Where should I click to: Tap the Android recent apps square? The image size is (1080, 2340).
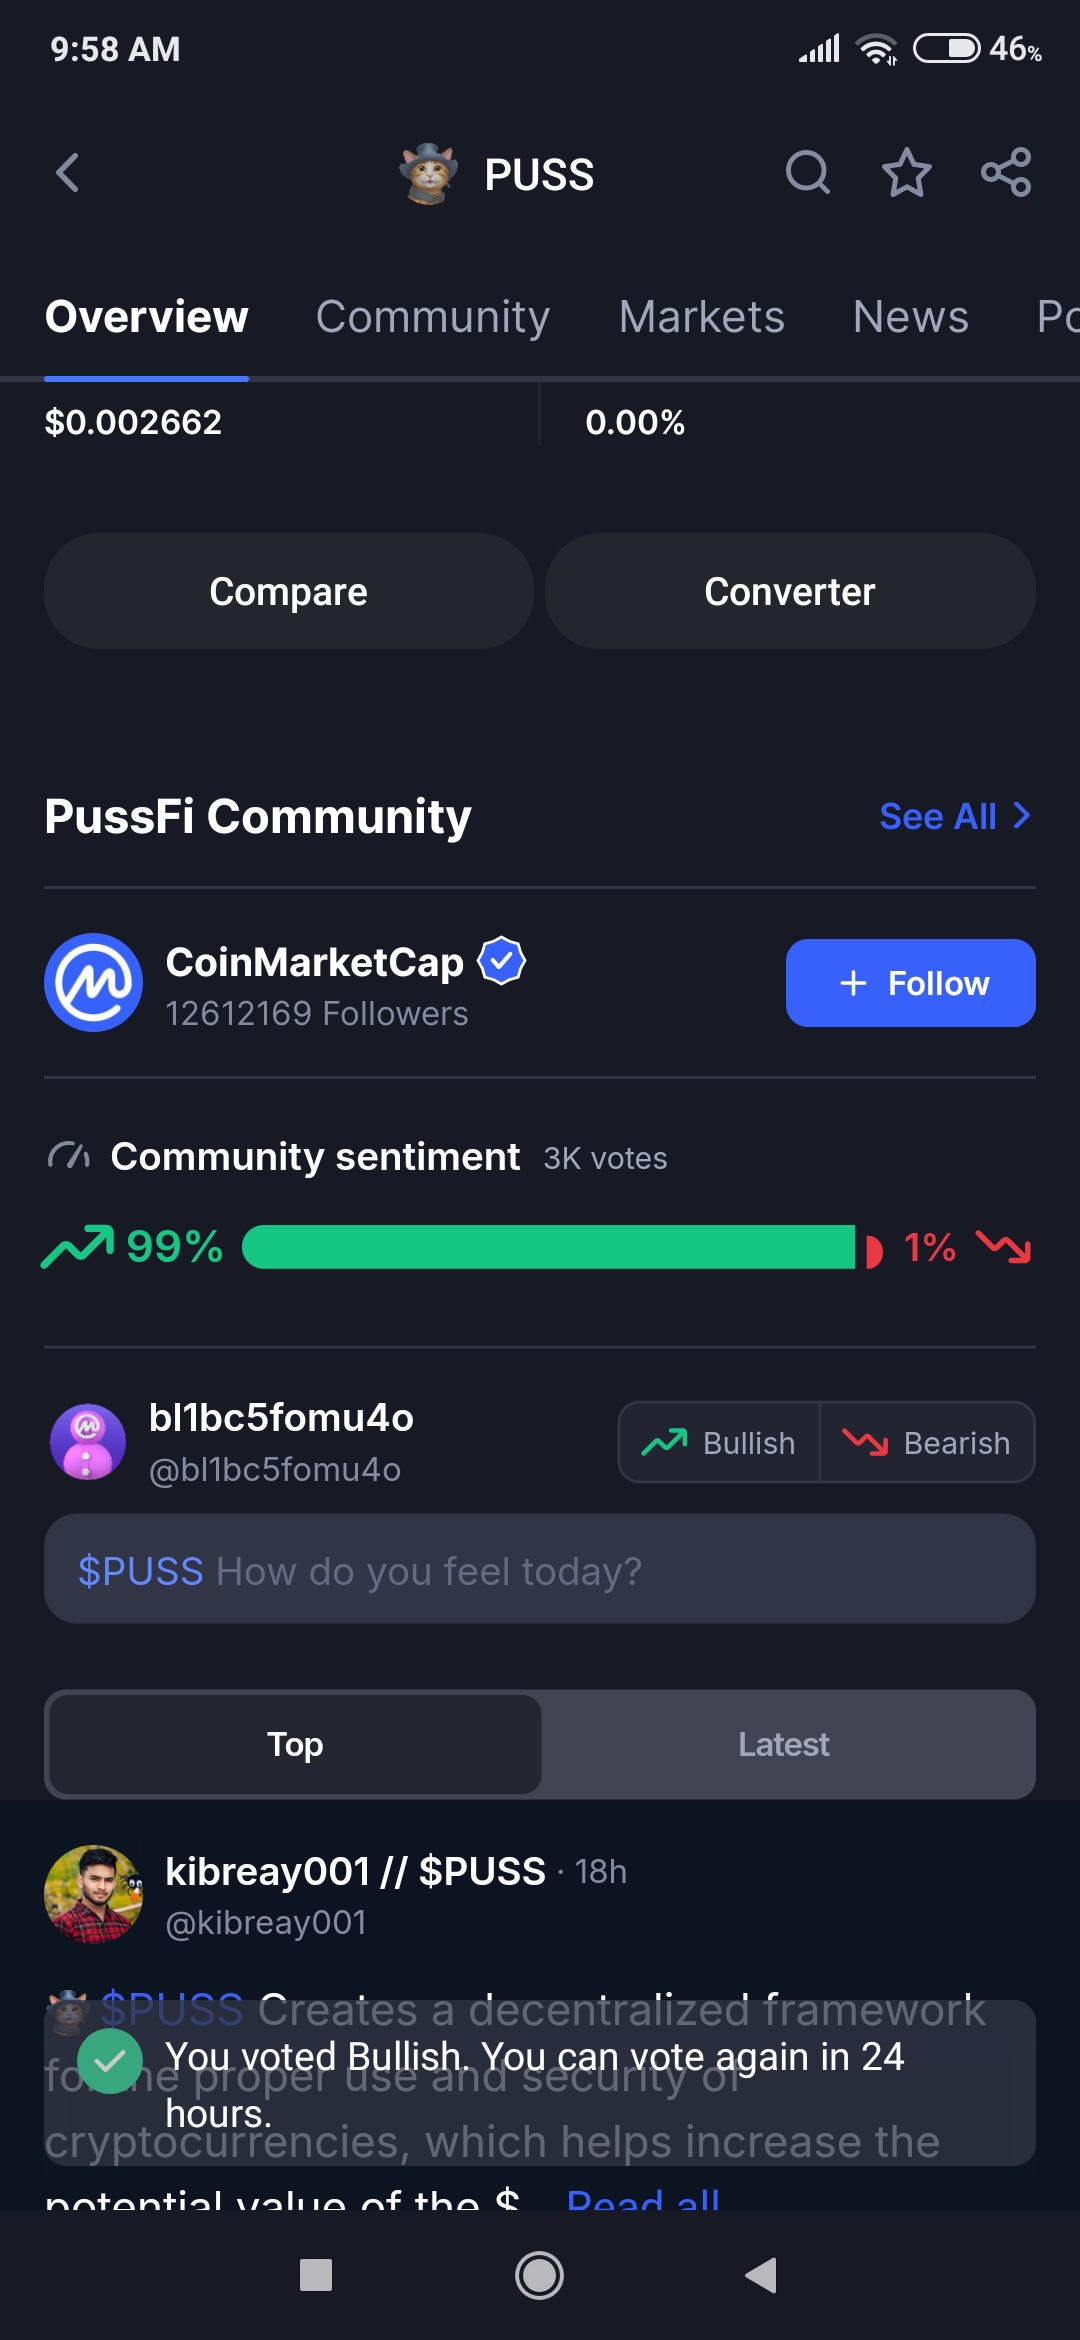click(x=316, y=2276)
